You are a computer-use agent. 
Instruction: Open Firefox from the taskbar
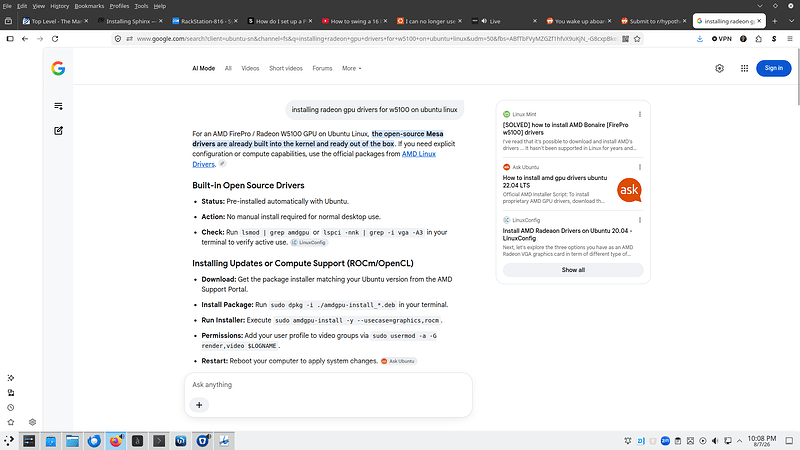coord(116,441)
